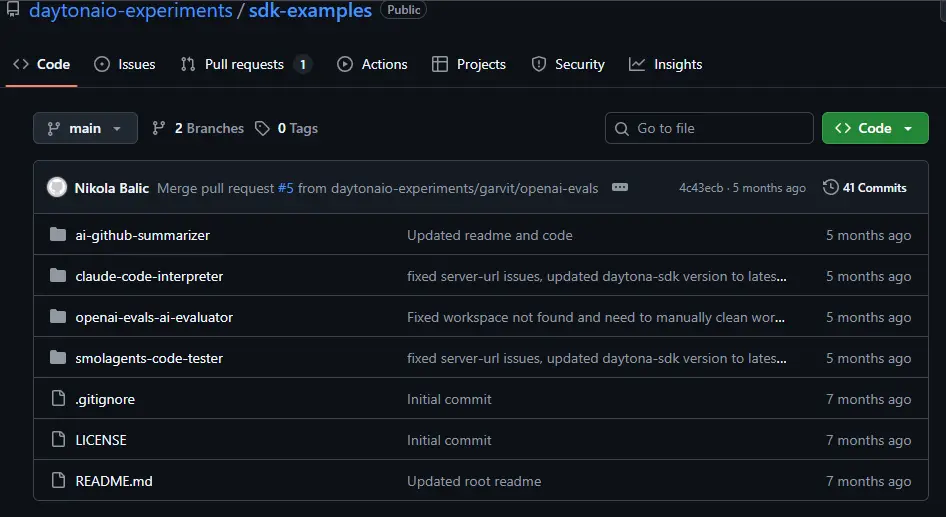Click the Go to file search field
The height and width of the screenshot is (517, 946).
709,128
